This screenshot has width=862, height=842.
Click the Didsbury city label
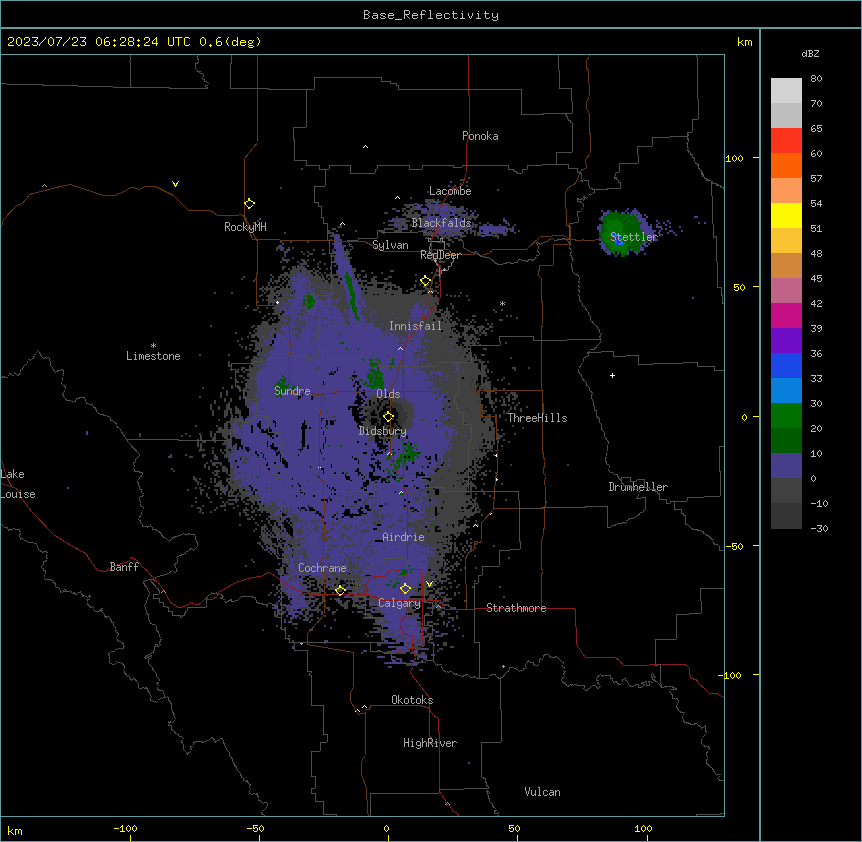[382, 431]
